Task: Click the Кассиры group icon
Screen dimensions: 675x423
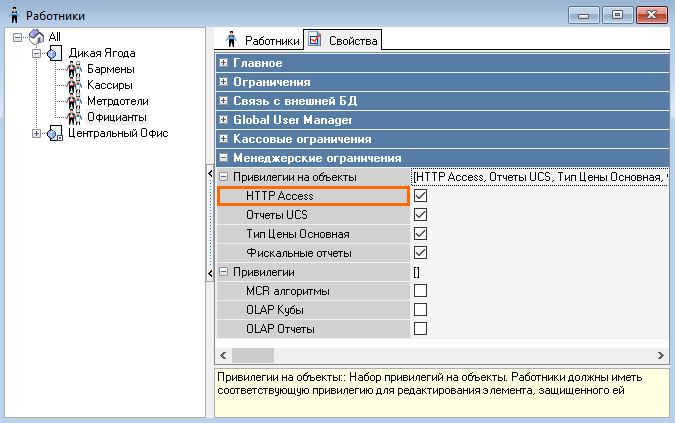Action: point(73,86)
